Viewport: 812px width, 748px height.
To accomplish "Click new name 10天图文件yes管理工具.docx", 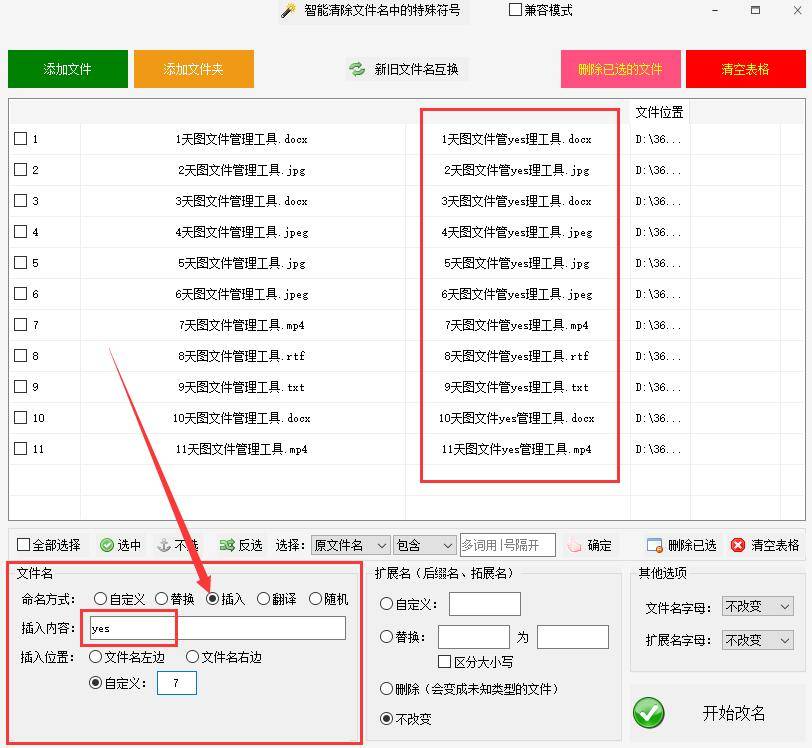I will (516, 418).
